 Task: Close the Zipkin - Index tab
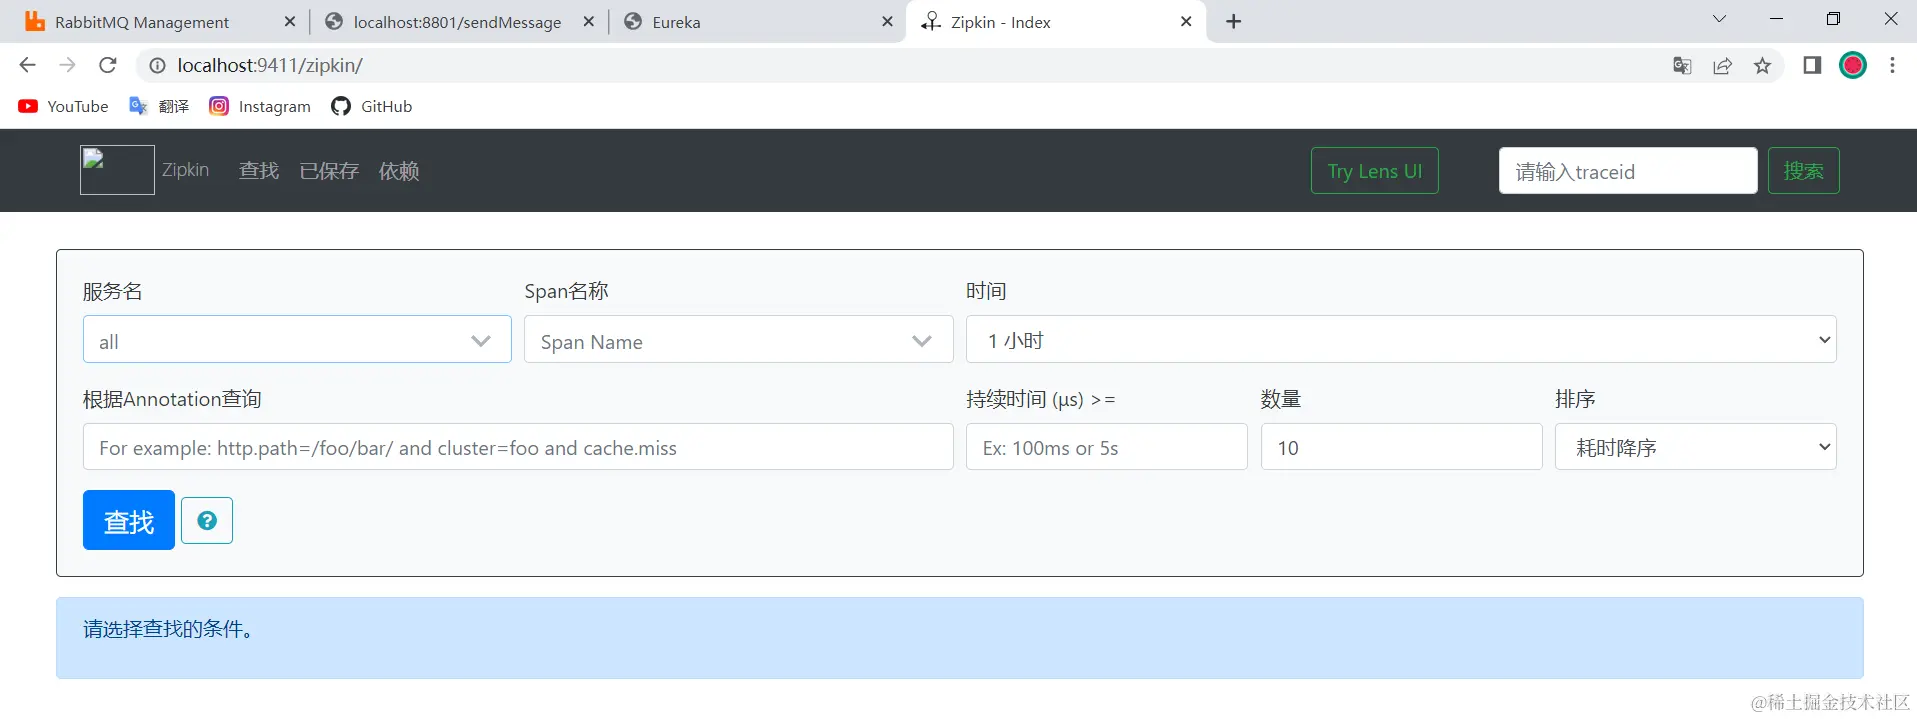click(1186, 21)
